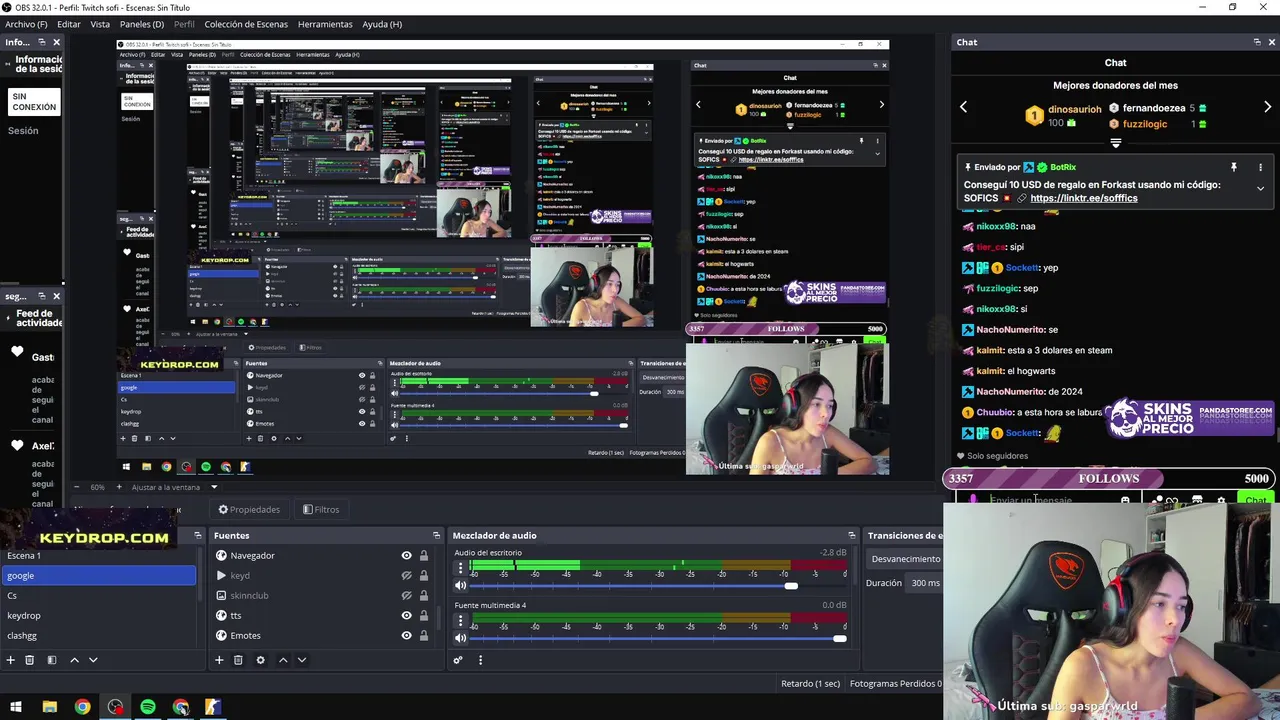Show the skinnclub source
Screen dimensions: 1280x720
click(406, 595)
